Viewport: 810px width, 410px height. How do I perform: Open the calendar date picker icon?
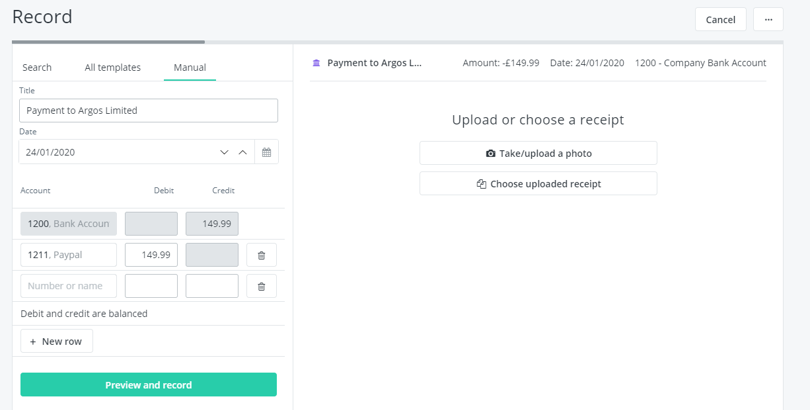coord(266,152)
